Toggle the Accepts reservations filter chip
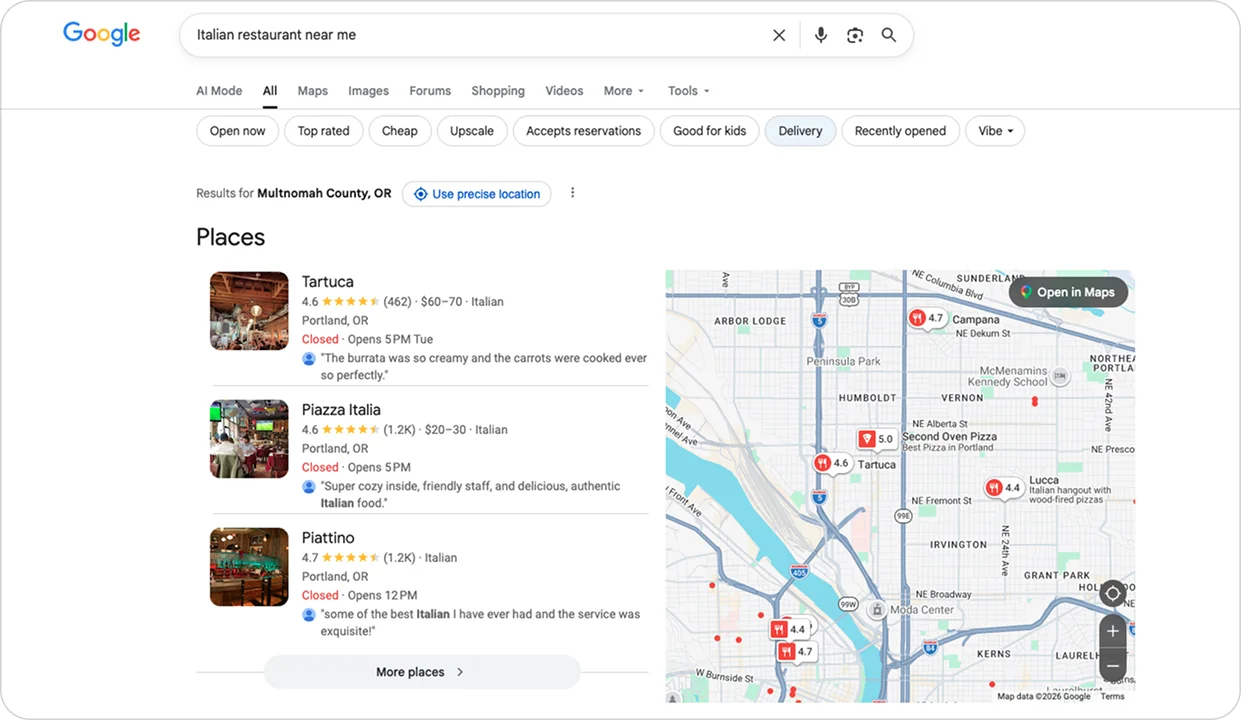Image resolution: width=1241 pixels, height=720 pixels. 584,131
